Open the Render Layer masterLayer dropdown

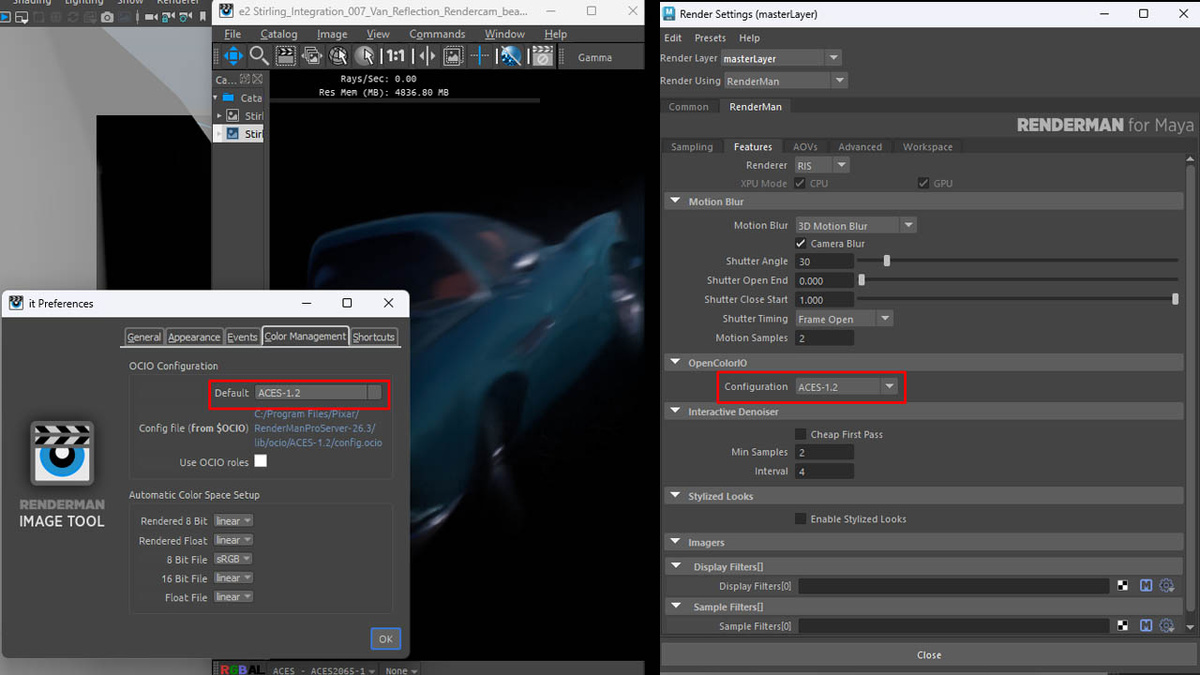point(781,58)
